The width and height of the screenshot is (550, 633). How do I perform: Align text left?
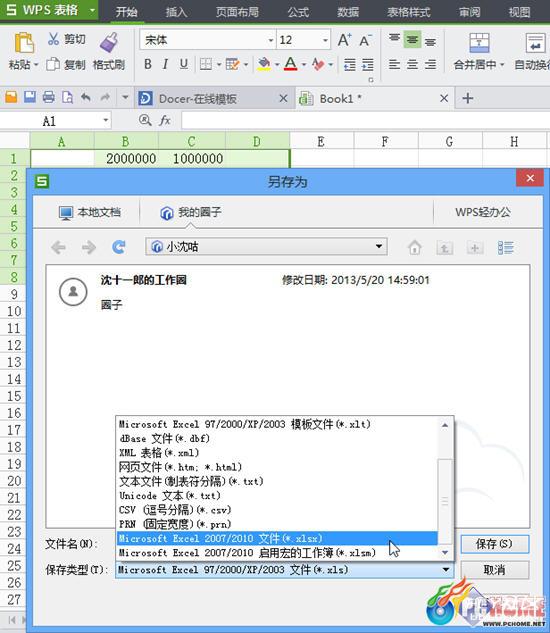point(394,64)
